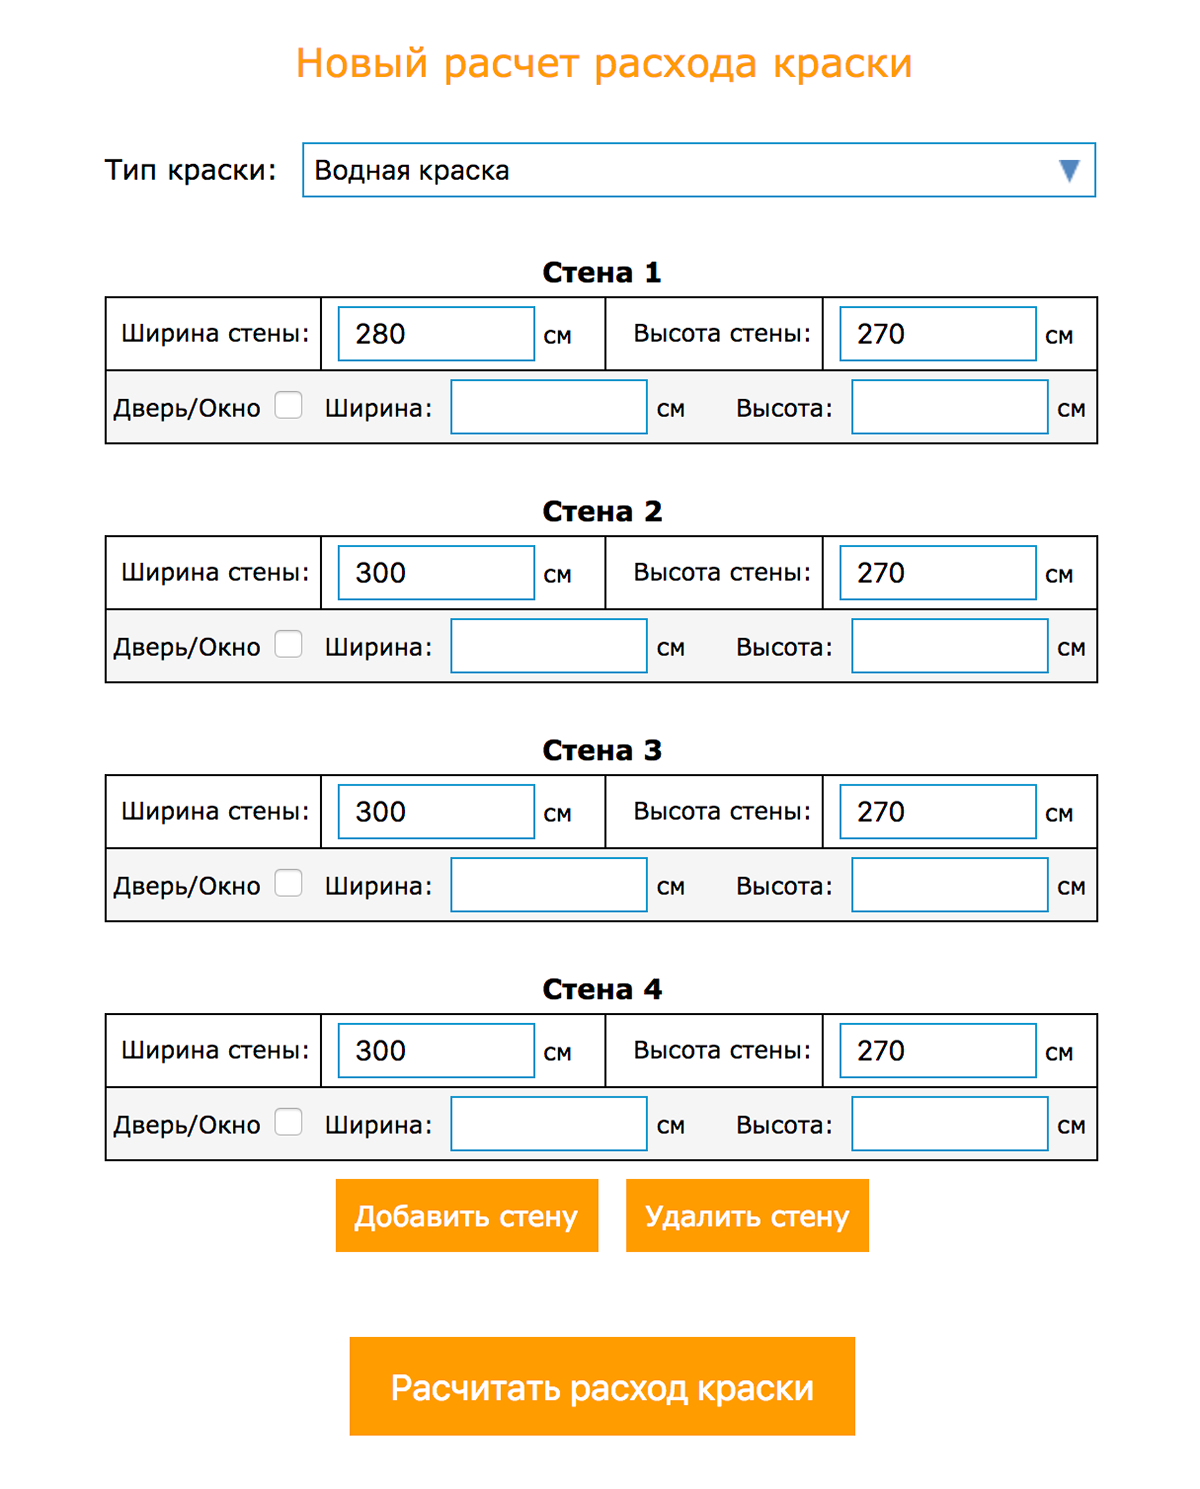Click door height field in Стена 4
1200x1489 pixels.
[950, 1124]
